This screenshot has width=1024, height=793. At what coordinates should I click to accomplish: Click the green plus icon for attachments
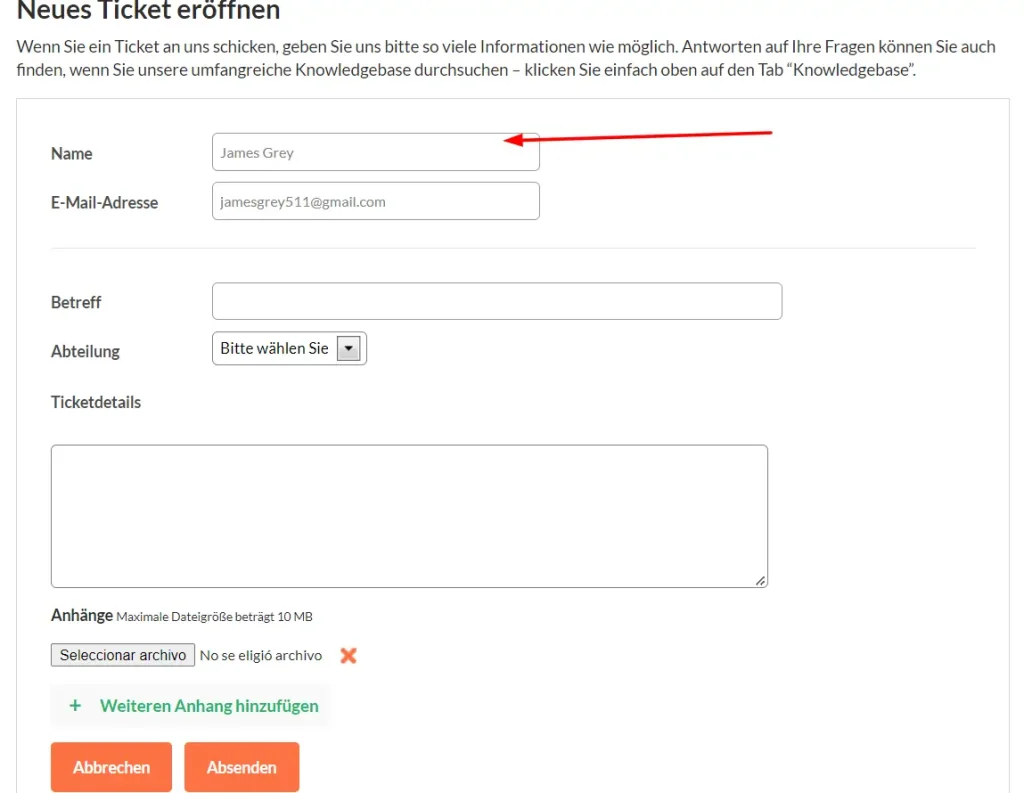[x=75, y=706]
